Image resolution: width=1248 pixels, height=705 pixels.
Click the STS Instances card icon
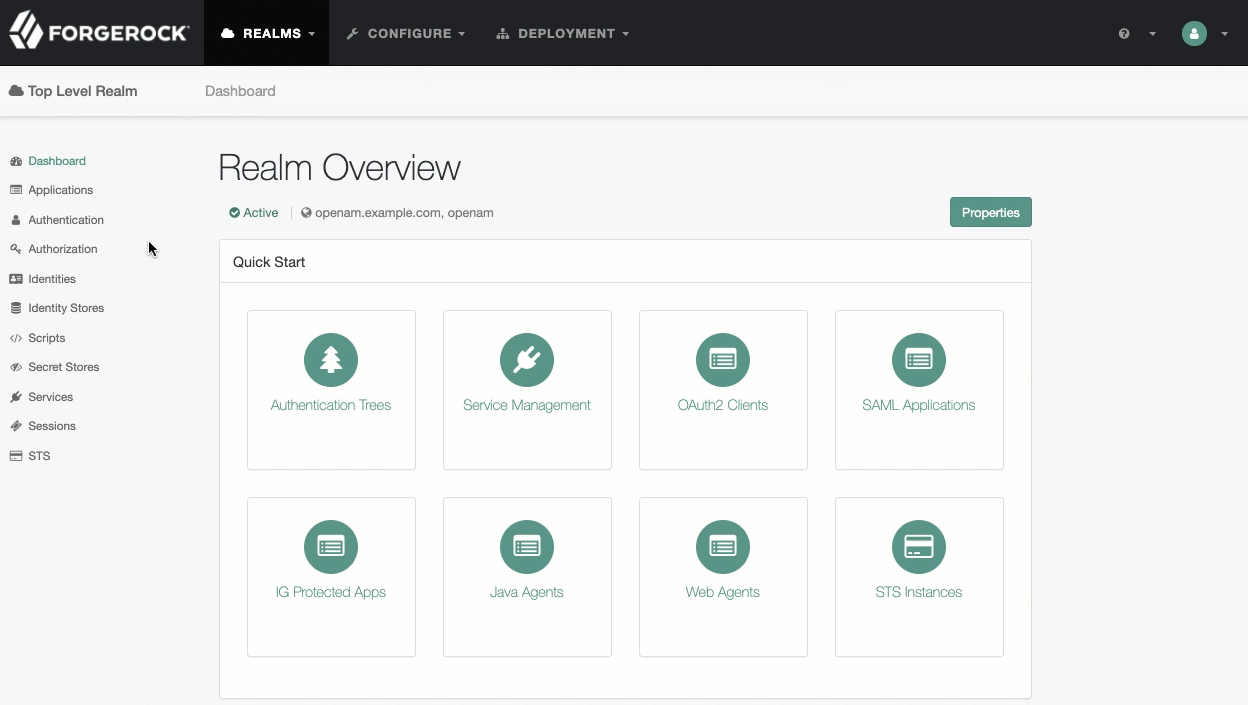point(919,547)
